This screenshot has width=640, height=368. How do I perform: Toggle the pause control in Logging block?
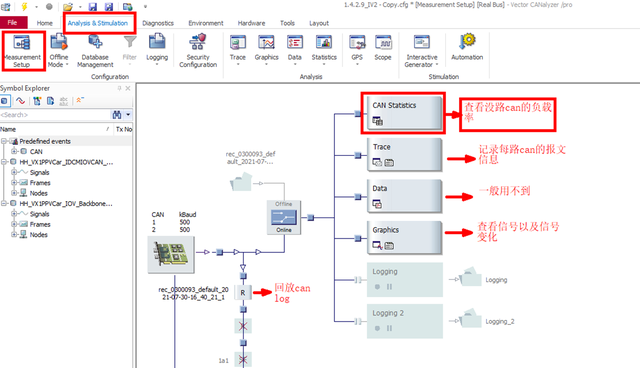coord(389,287)
